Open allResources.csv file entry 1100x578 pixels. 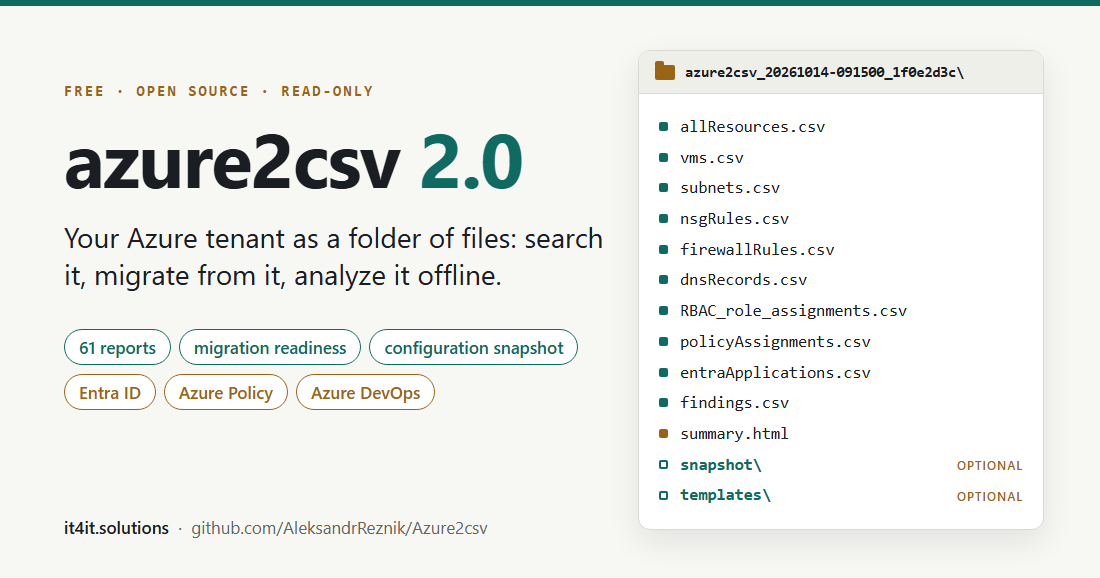coord(752,127)
